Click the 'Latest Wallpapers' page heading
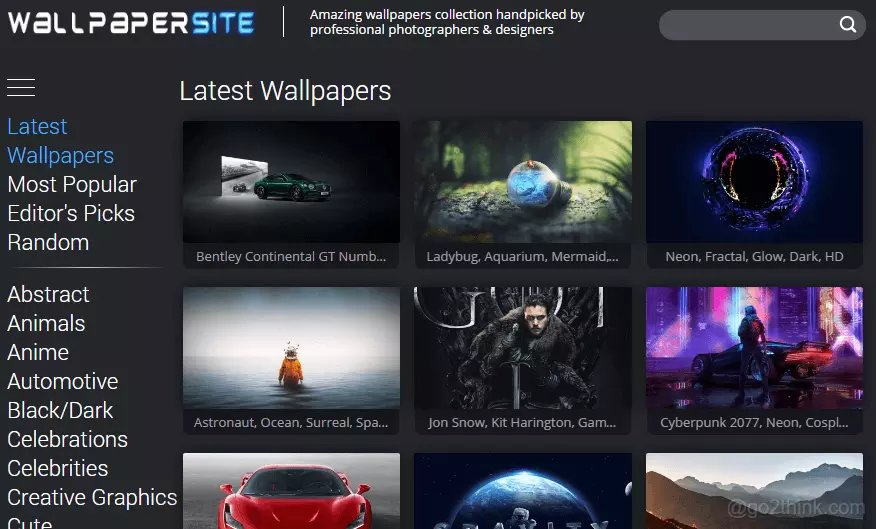The width and height of the screenshot is (876, 529). click(285, 91)
